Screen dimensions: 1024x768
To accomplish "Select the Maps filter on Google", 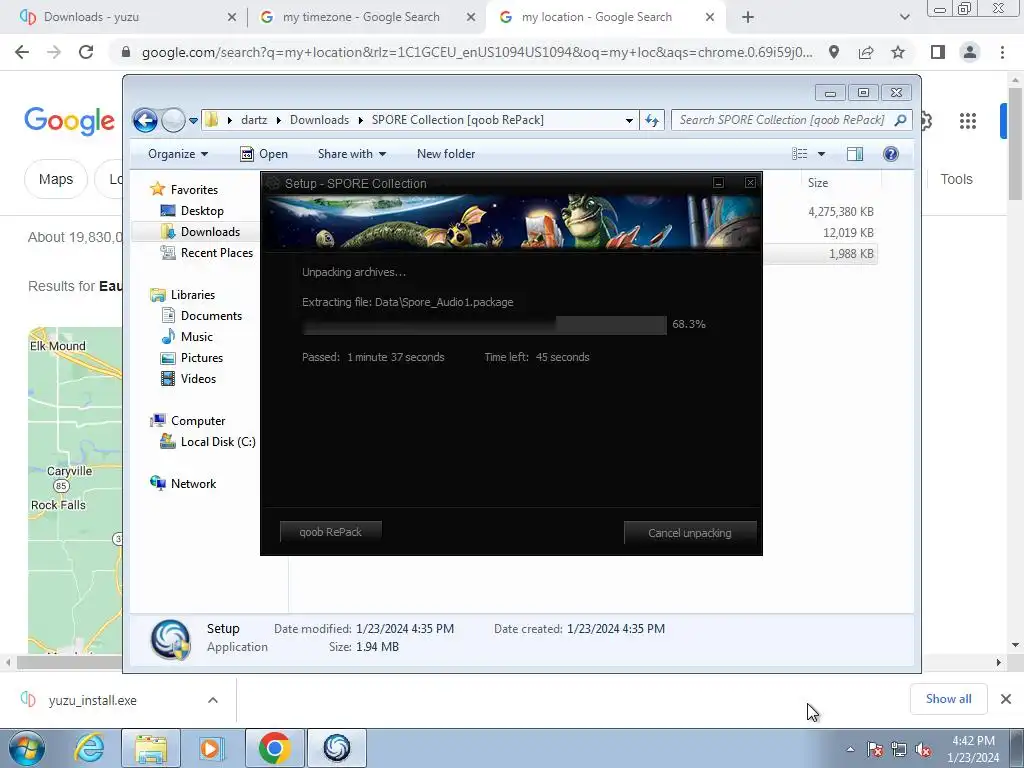I will click(x=56, y=179).
